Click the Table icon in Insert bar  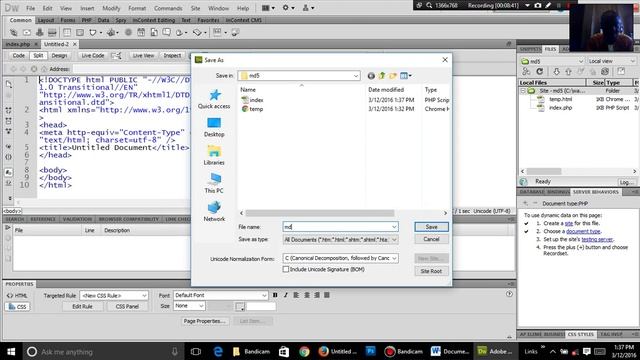(67, 33)
